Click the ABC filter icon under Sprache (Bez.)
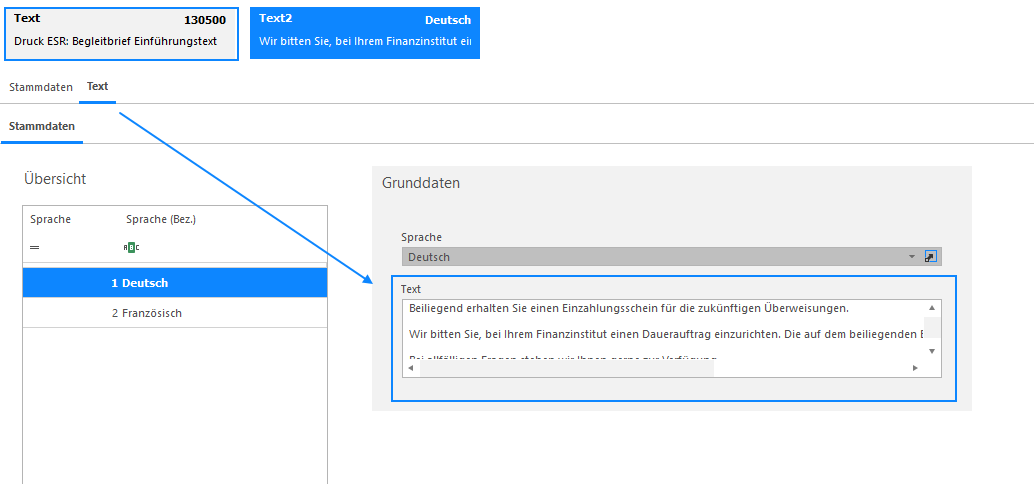Viewport: 1034px width, 484px height. tap(131, 247)
